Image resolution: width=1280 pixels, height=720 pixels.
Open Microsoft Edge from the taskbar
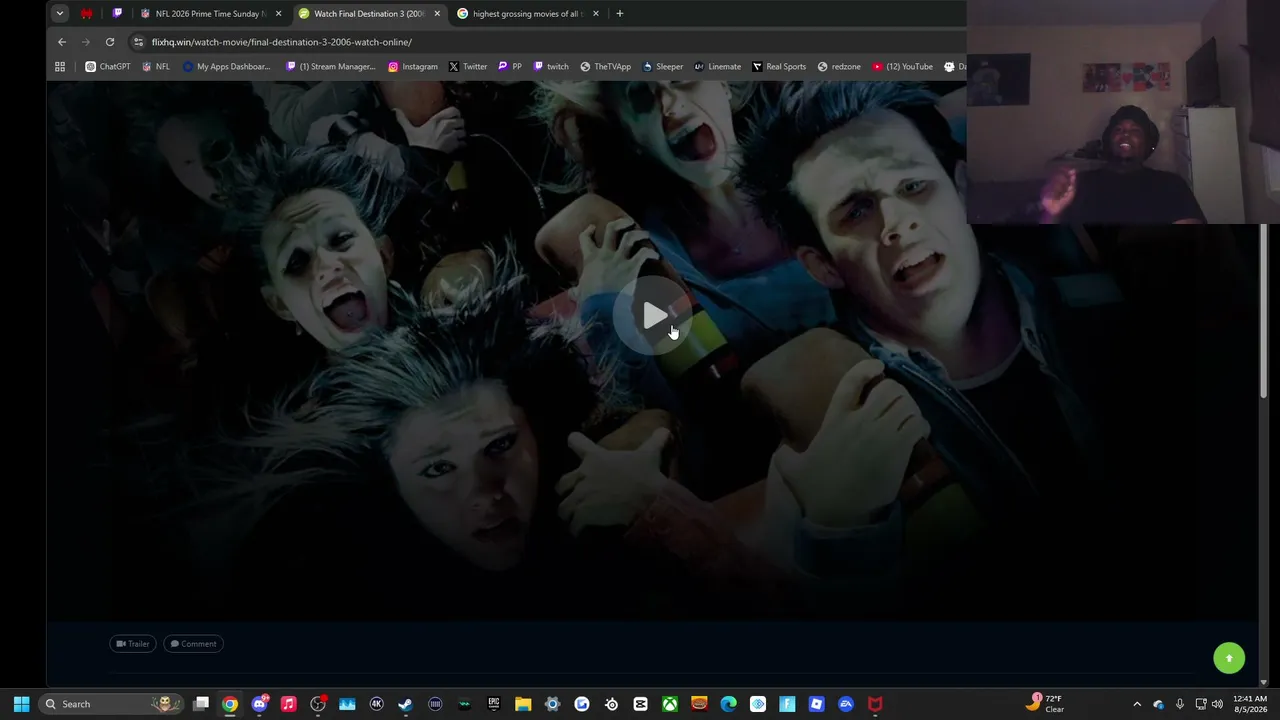tap(728, 704)
